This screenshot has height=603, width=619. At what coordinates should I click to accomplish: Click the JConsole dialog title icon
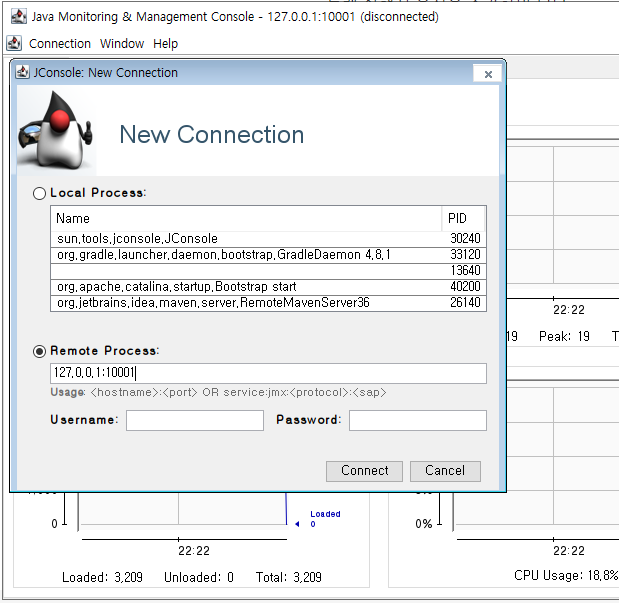(23, 72)
